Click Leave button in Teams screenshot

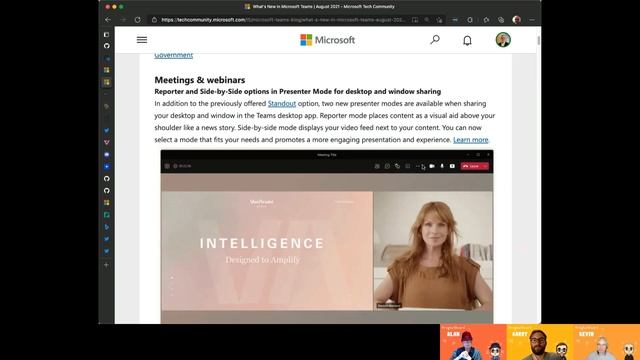[474, 166]
